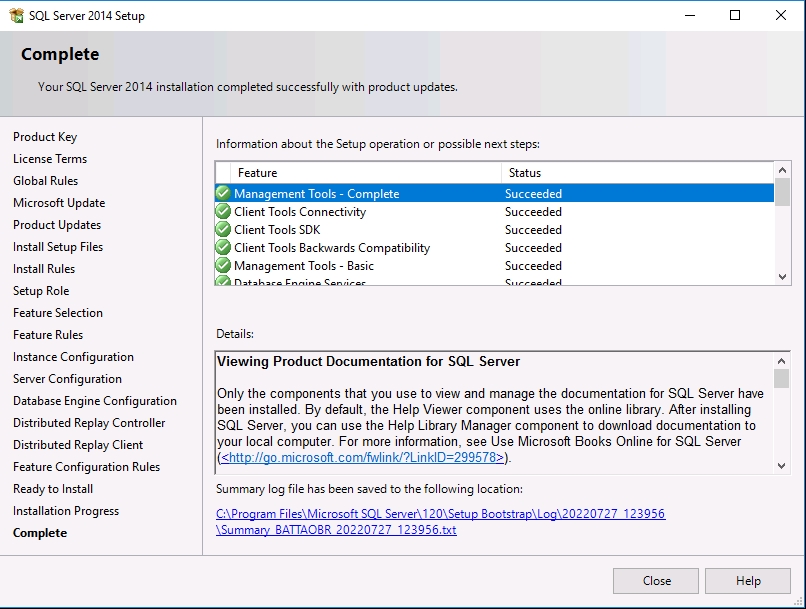Click the Status column header

pos(637,173)
